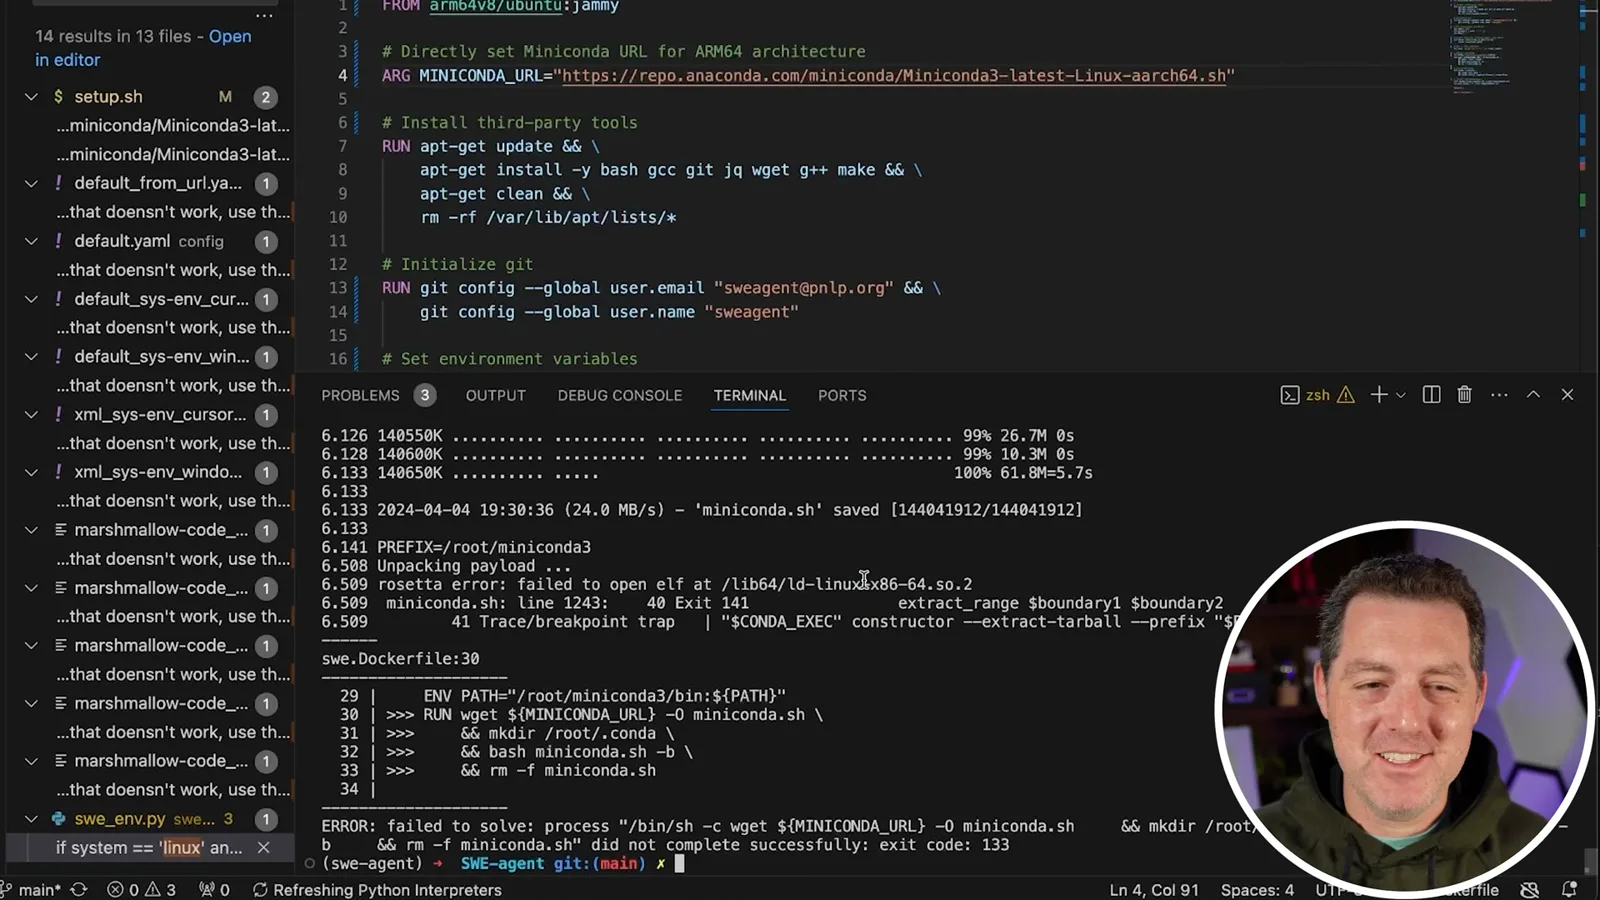The image size is (1600, 900).
Task: Dismiss the swe_env.py search match
Action: (263, 847)
